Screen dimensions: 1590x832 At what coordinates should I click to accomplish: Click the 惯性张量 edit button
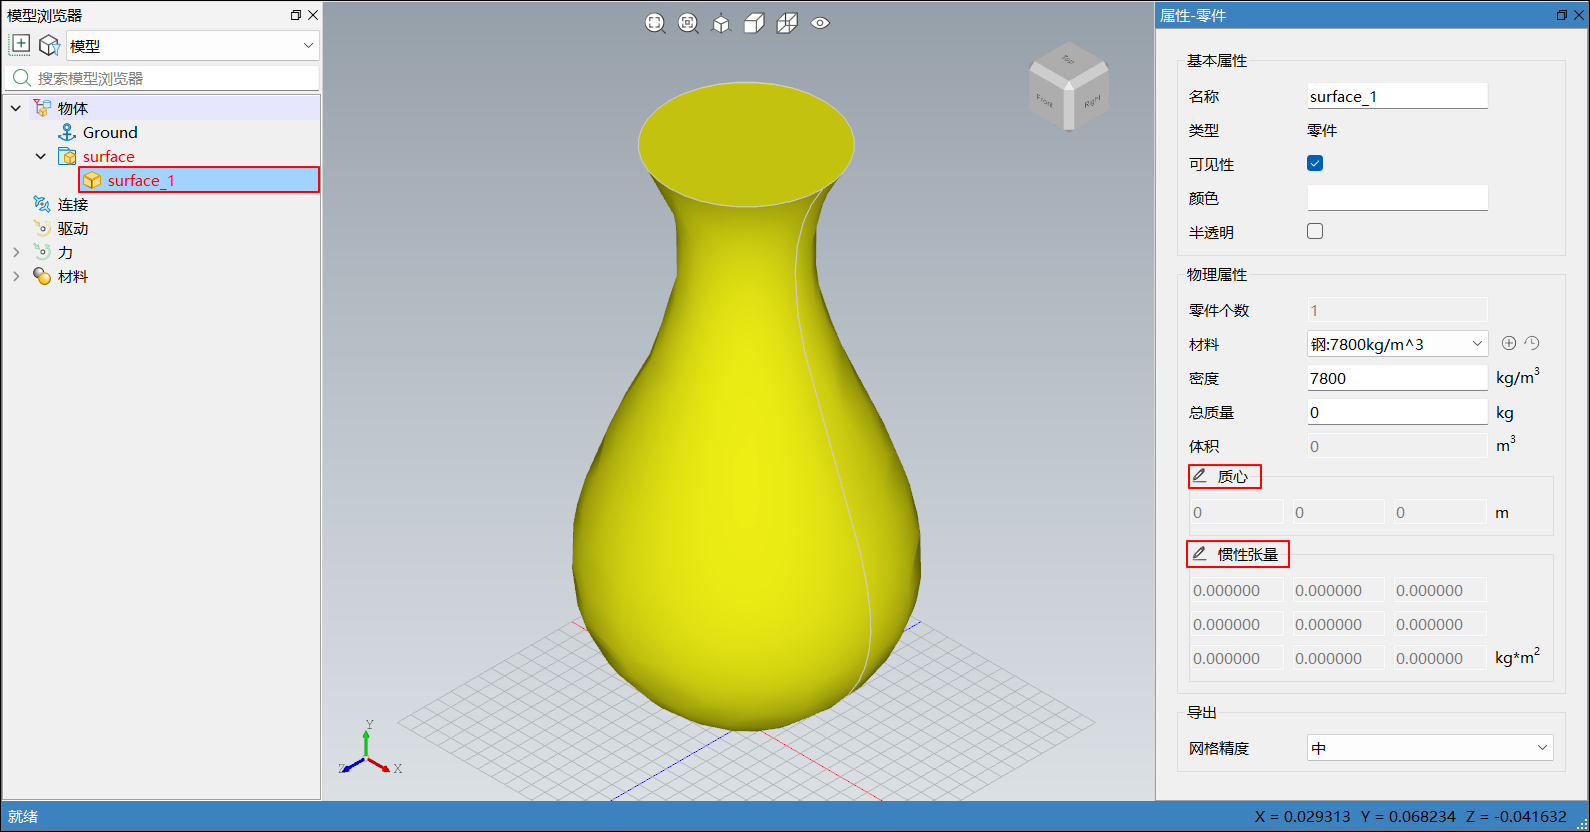[x=1237, y=554]
